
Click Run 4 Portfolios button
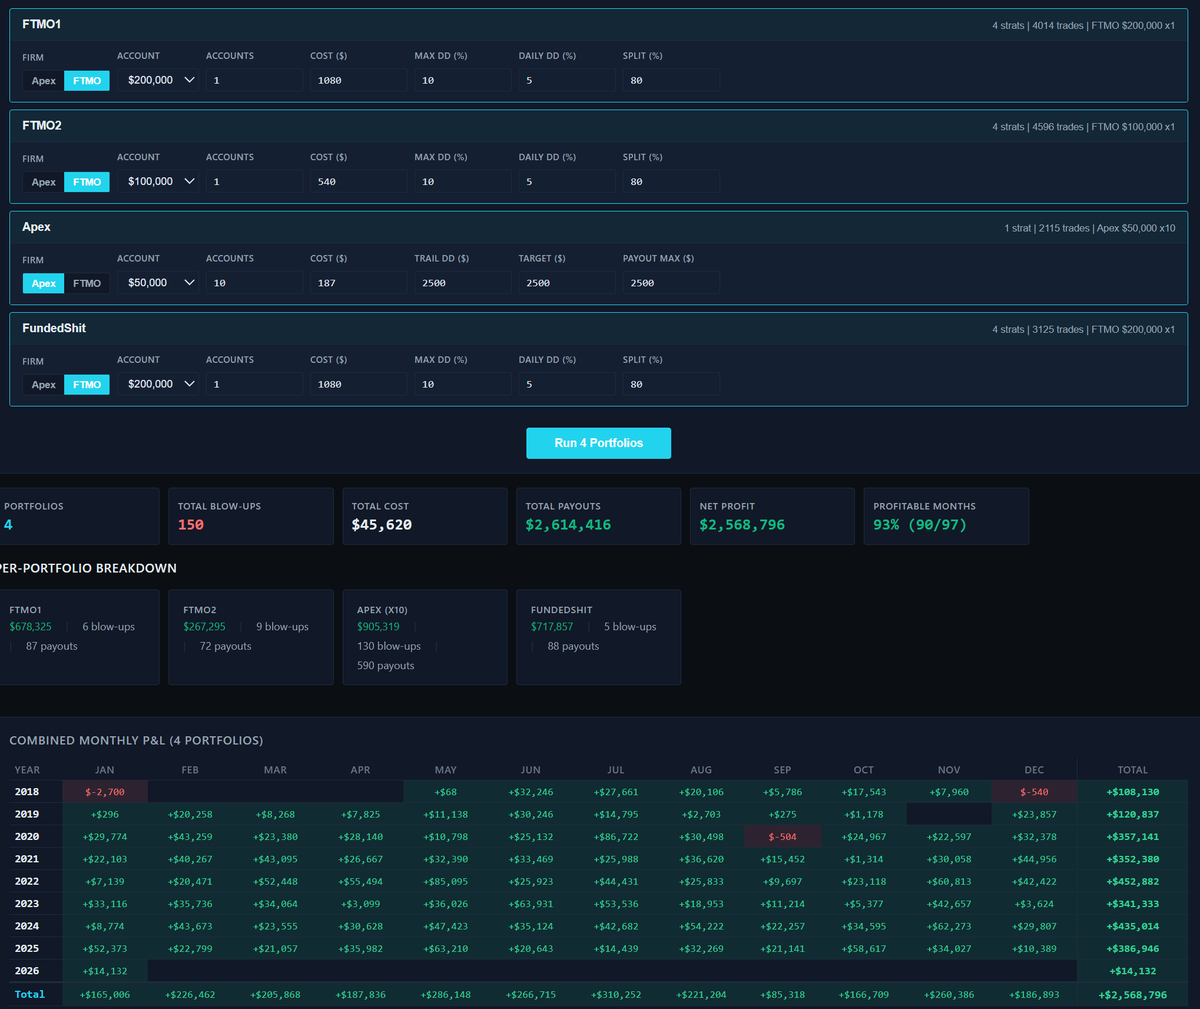pos(598,443)
